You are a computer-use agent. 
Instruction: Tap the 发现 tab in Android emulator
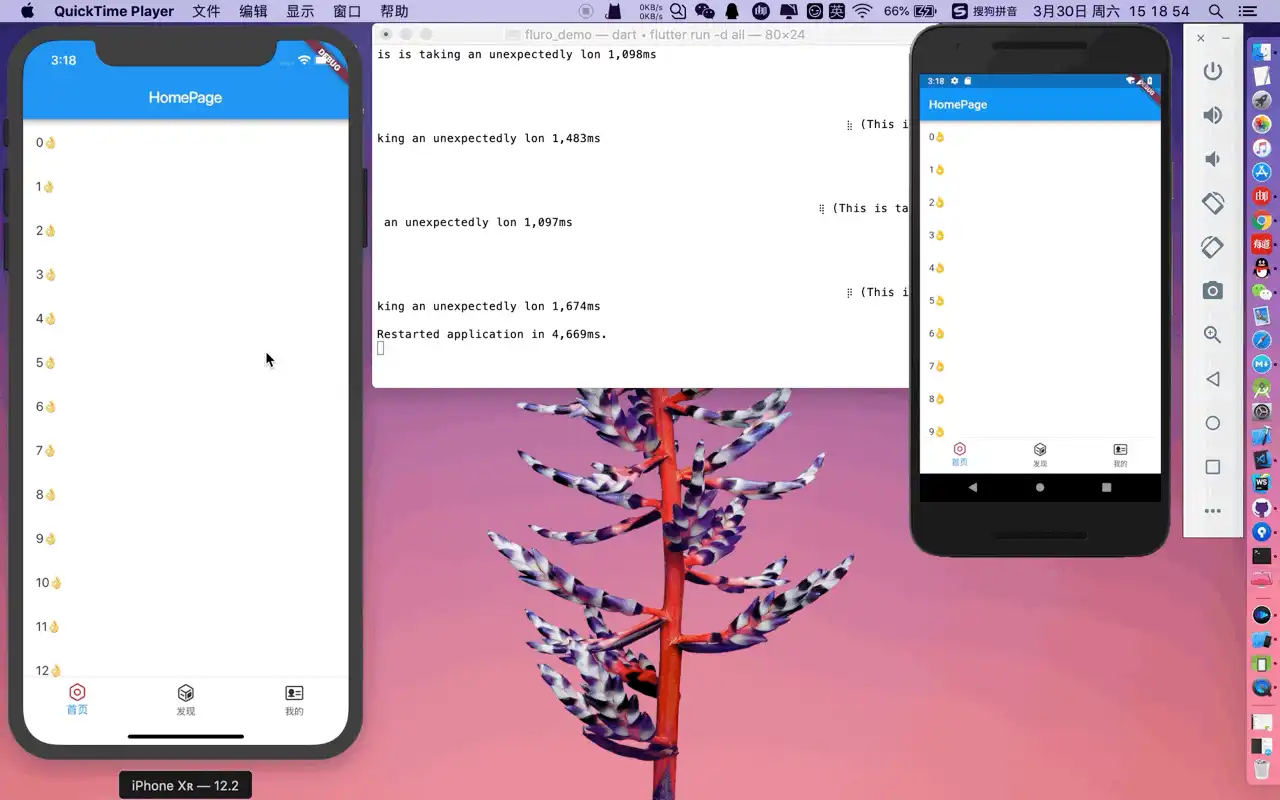click(x=1040, y=455)
